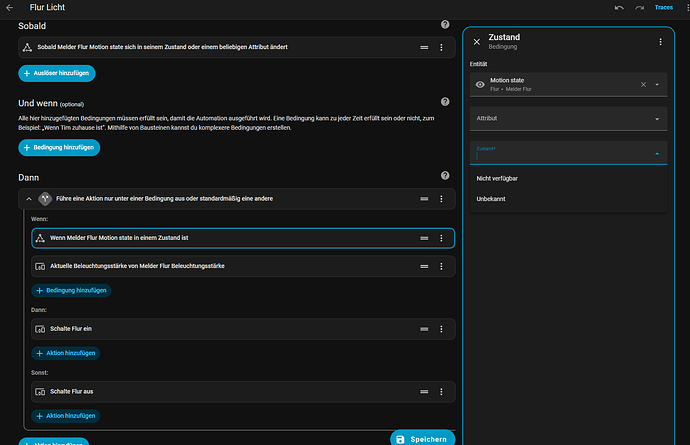Viewport: 690px width, 445px height.
Task: Add a condition in the Und wenn section
Action: click(59, 147)
